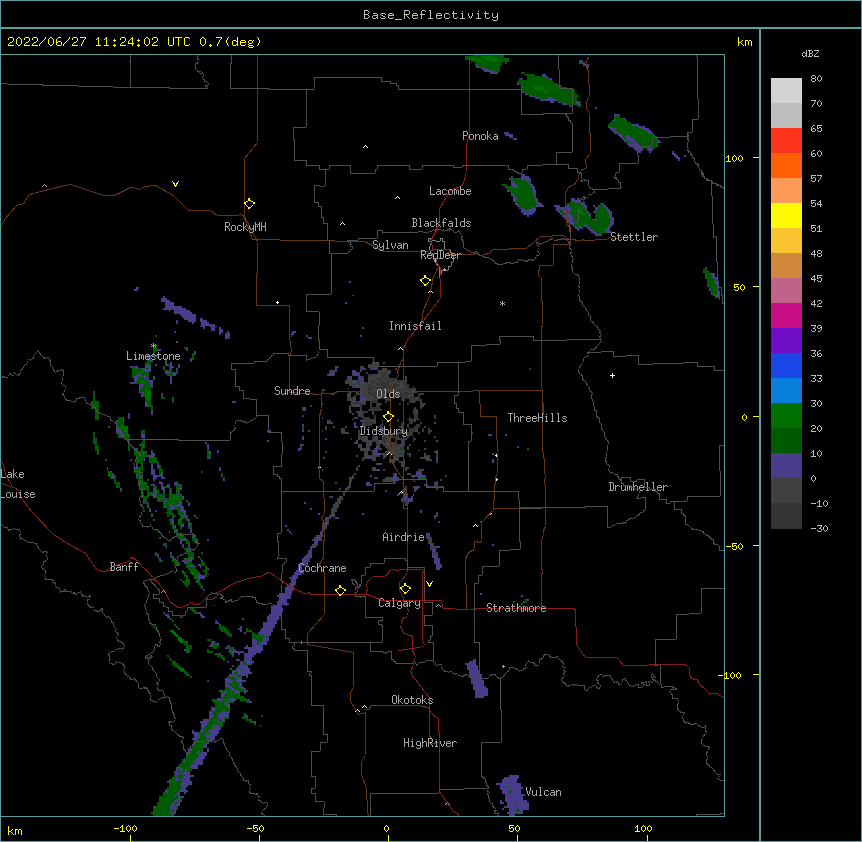Click the Cochrane city label
Image resolution: width=862 pixels, height=842 pixels.
[322, 568]
